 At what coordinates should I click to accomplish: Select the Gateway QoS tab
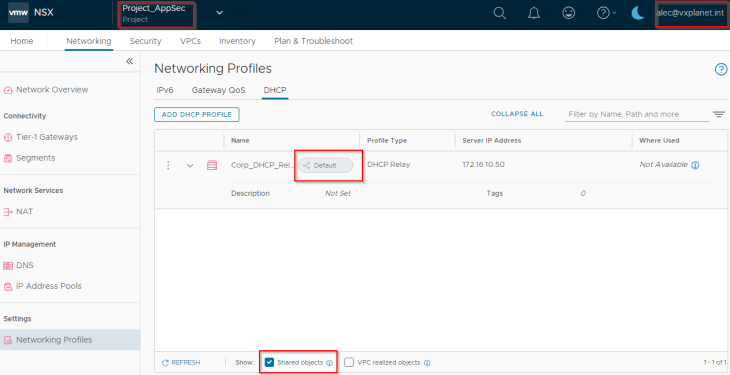pyautogui.click(x=218, y=90)
